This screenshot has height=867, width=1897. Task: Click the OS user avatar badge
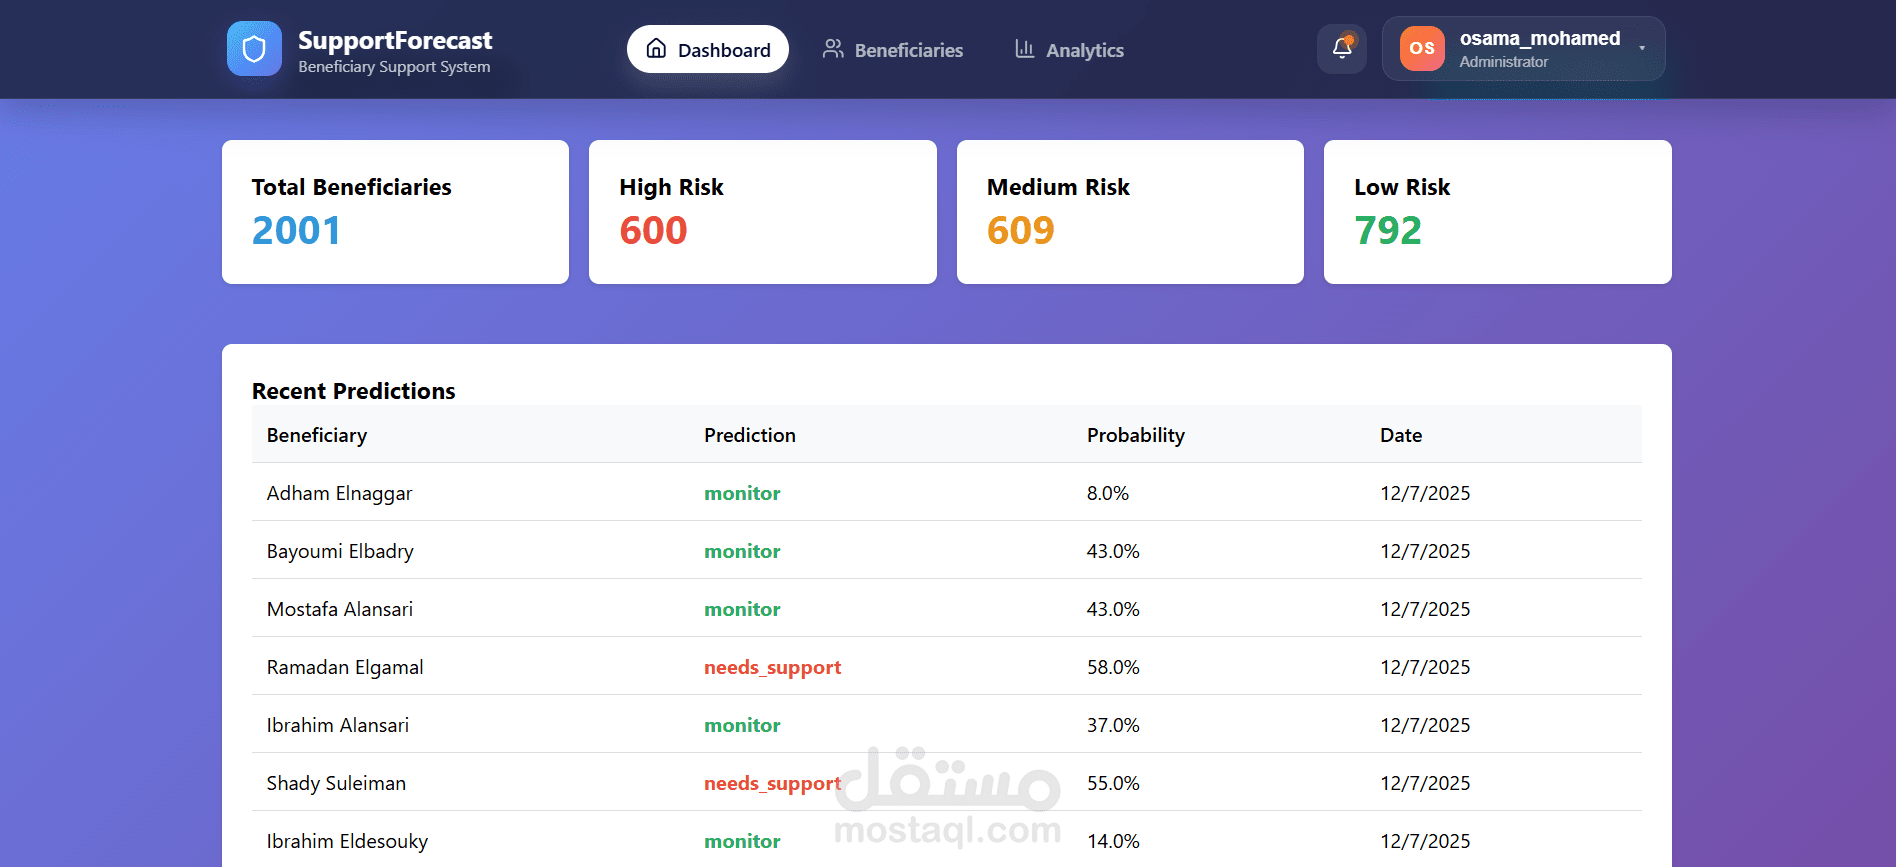[x=1422, y=48]
